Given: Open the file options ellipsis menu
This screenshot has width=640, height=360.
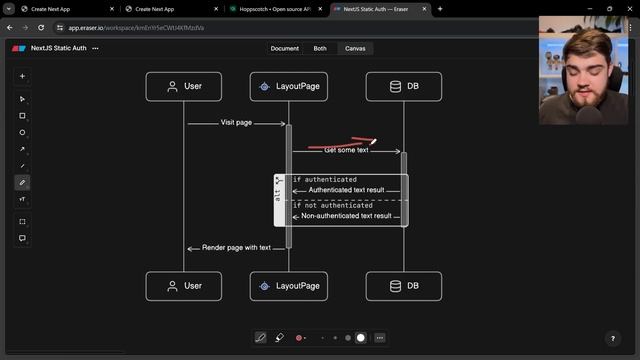Looking at the screenshot, I should 95,48.
